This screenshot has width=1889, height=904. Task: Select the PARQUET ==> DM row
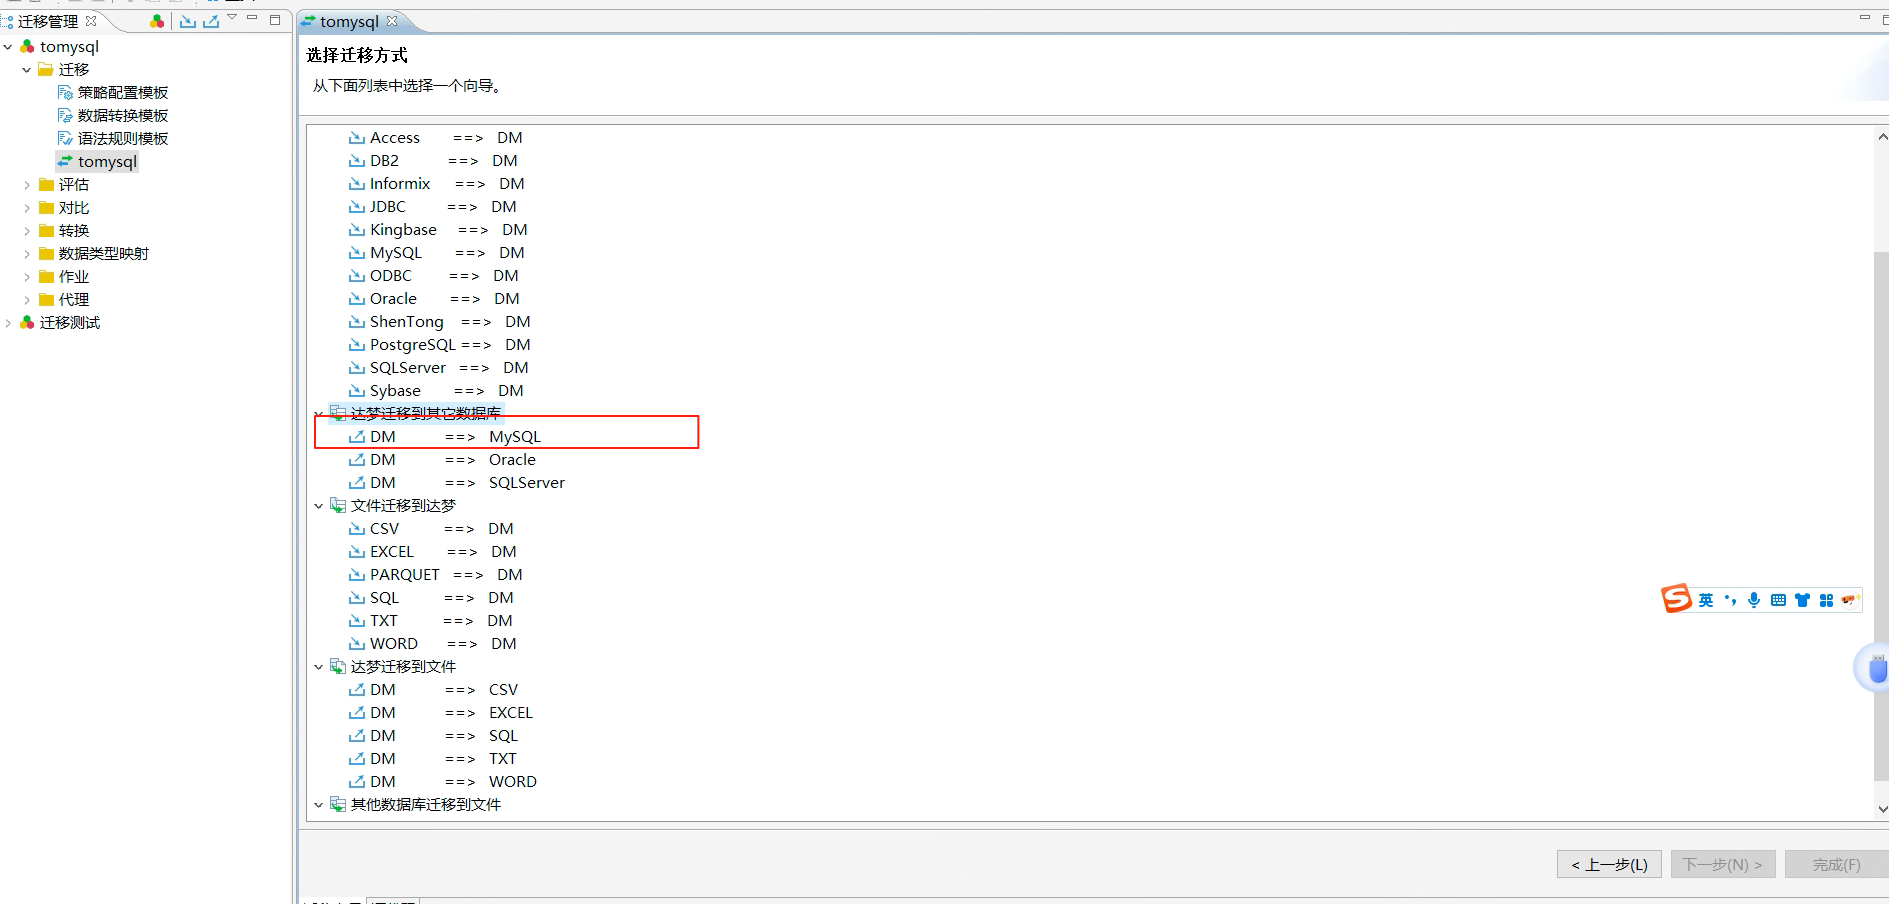(x=436, y=575)
